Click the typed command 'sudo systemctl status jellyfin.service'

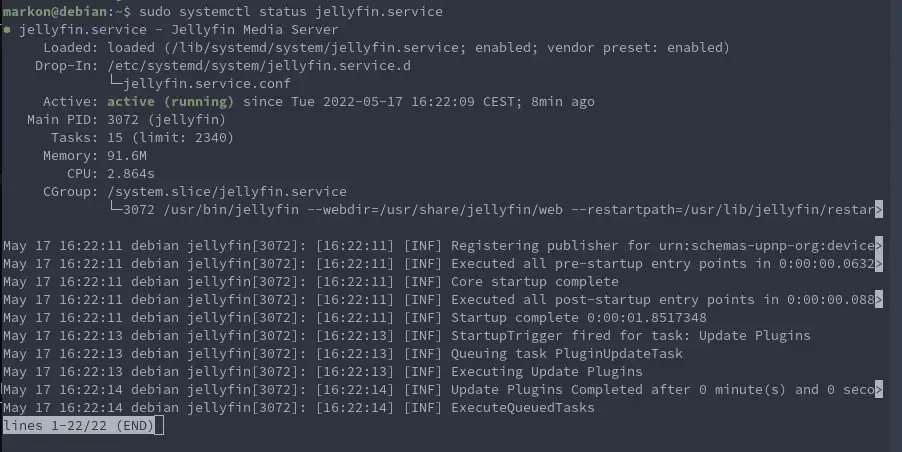291,12
